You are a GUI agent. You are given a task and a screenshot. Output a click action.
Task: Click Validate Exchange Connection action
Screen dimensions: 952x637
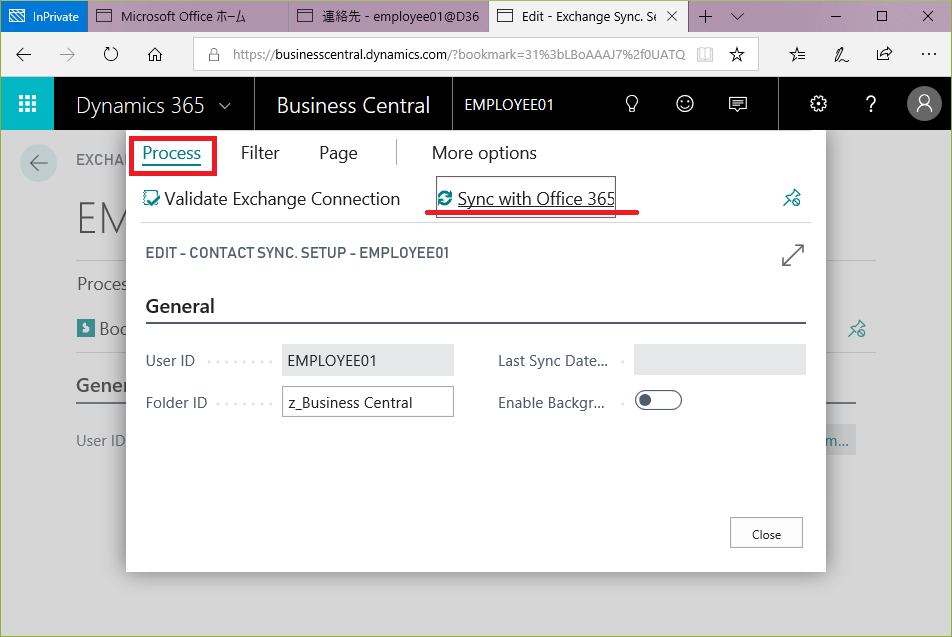271,199
